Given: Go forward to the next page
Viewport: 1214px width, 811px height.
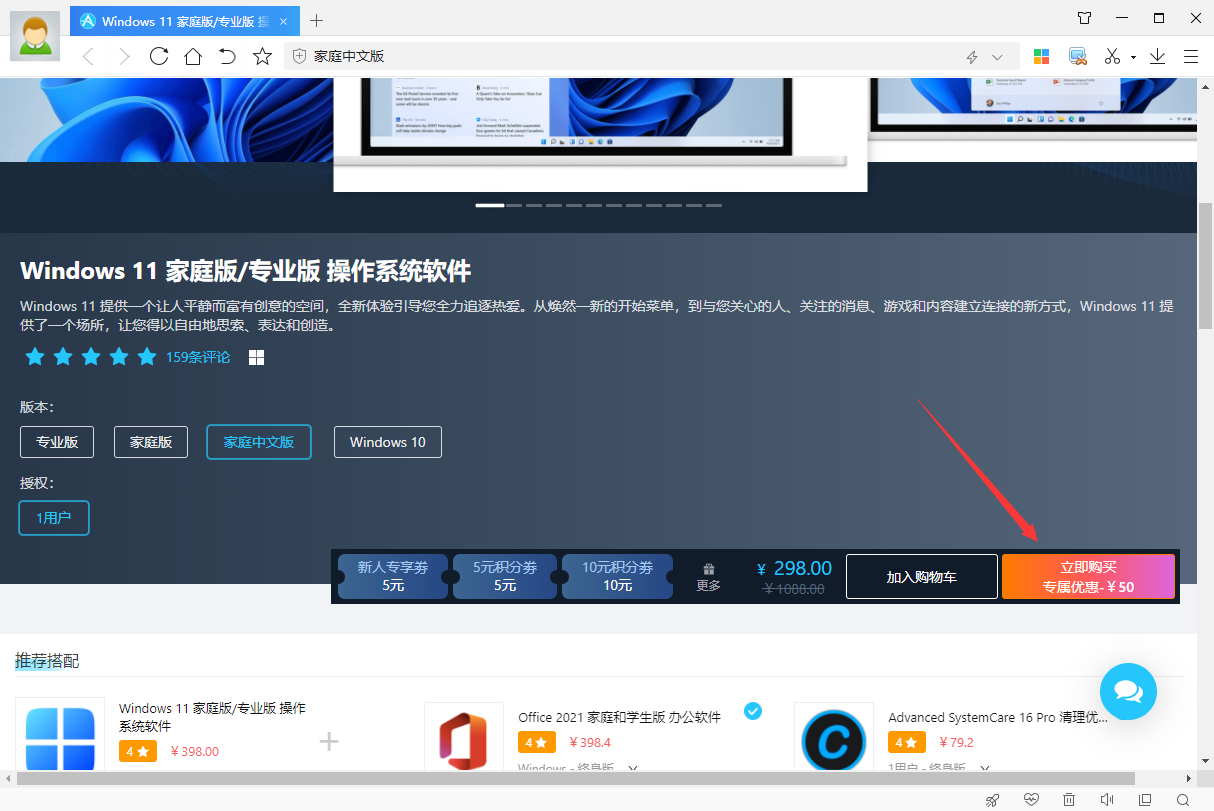Looking at the screenshot, I should pos(124,57).
